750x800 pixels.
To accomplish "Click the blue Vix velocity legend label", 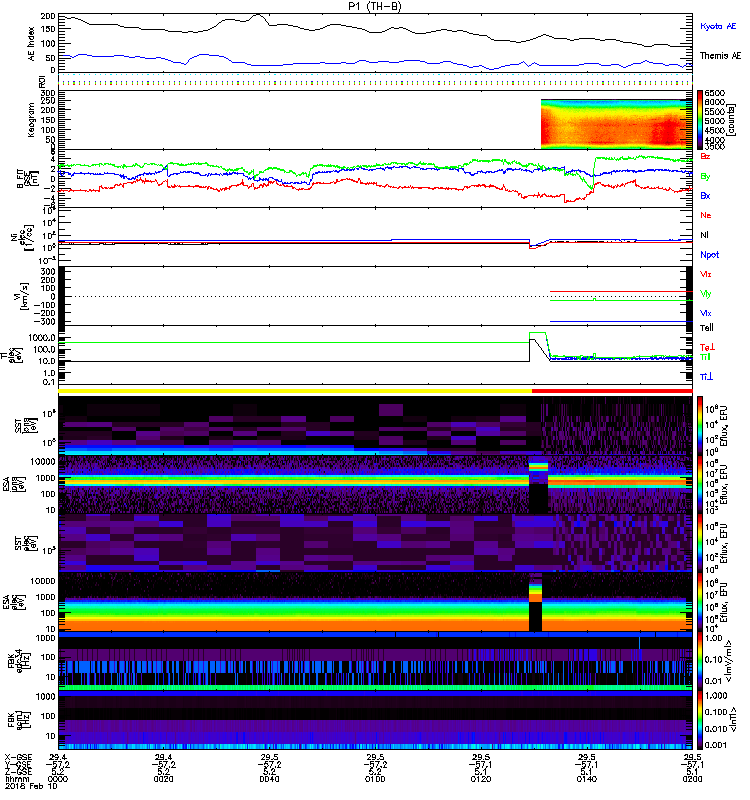I will [706, 313].
